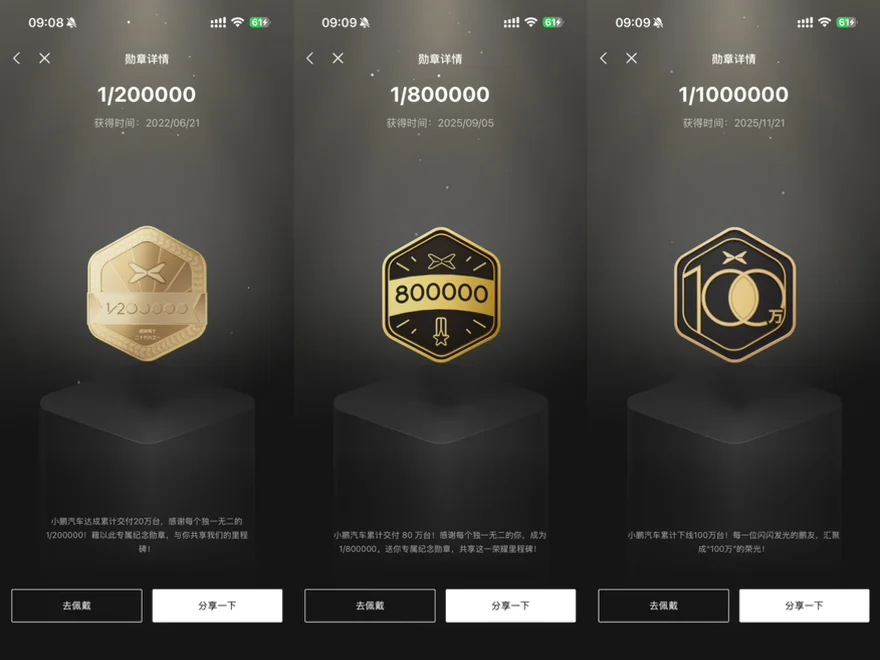Tap the Wi-Fi icon on middle screen

(531, 22)
